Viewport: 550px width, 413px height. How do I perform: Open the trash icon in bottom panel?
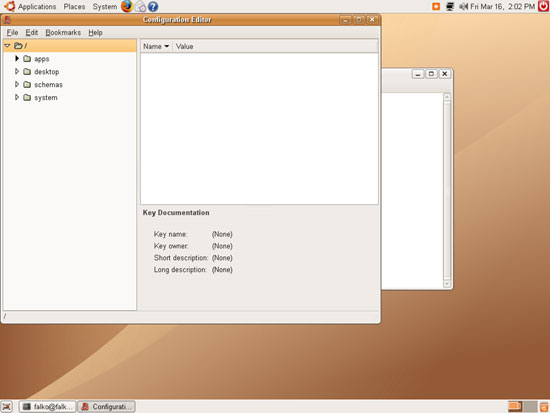(x=544, y=407)
